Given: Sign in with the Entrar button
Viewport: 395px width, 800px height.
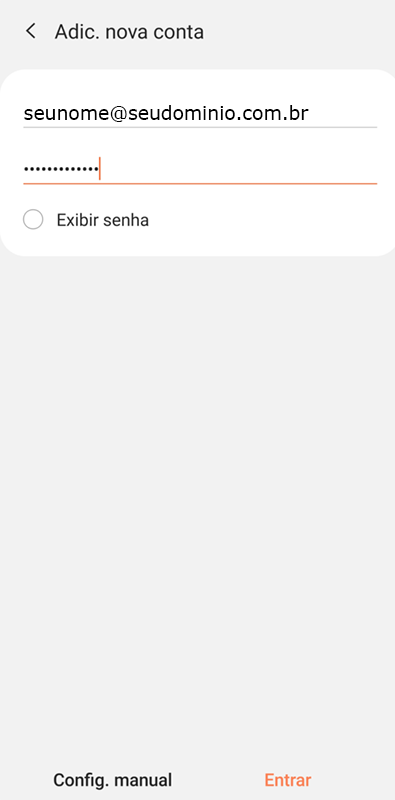Looking at the screenshot, I should [288, 780].
